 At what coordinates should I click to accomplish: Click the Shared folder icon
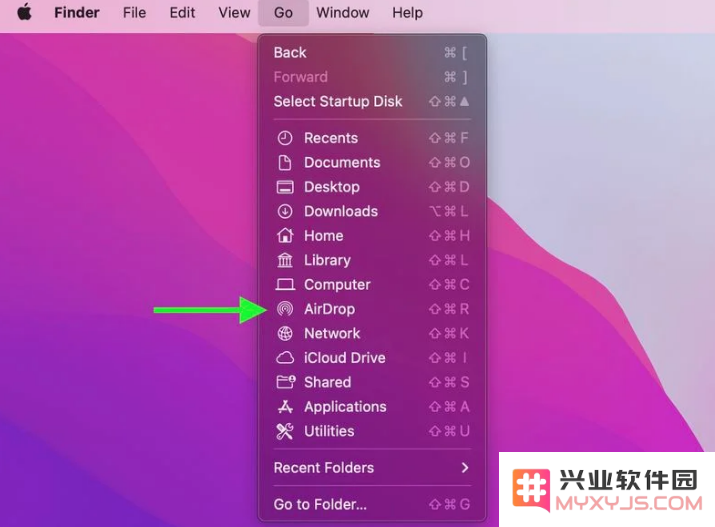click(286, 382)
